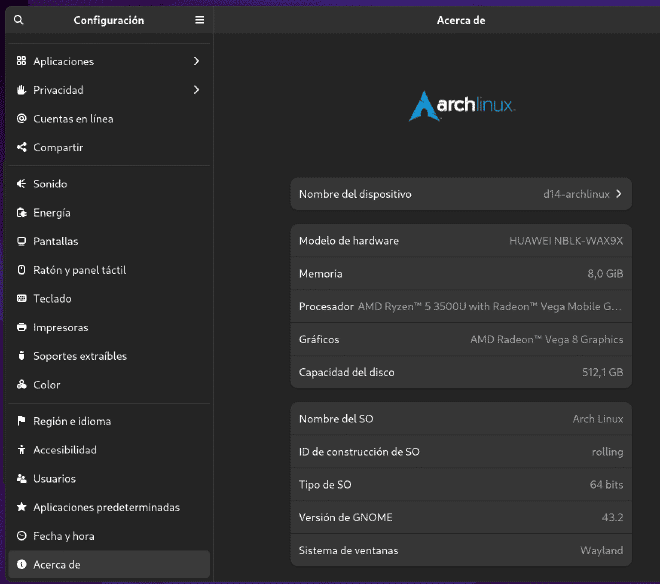Click the d14-archlinux device name value

(x=576, y=194)
